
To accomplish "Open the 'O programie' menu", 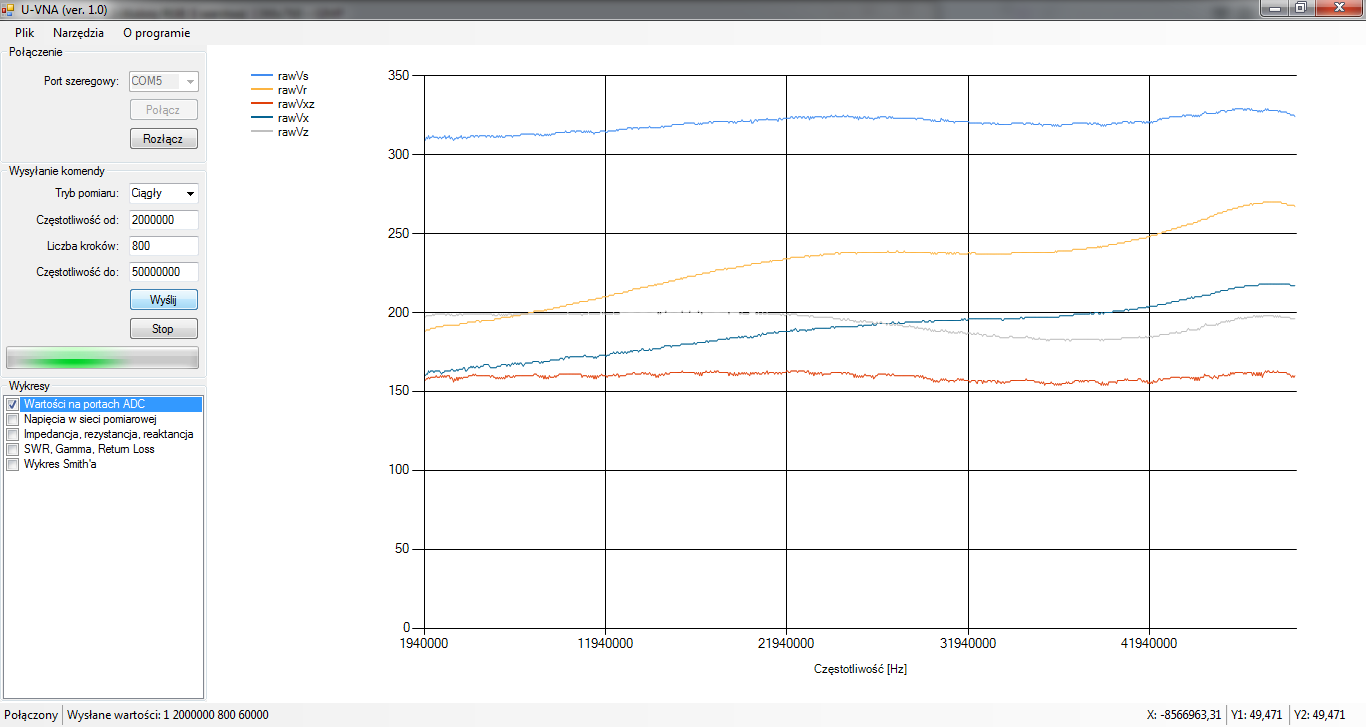I will [x=156, y=32].
